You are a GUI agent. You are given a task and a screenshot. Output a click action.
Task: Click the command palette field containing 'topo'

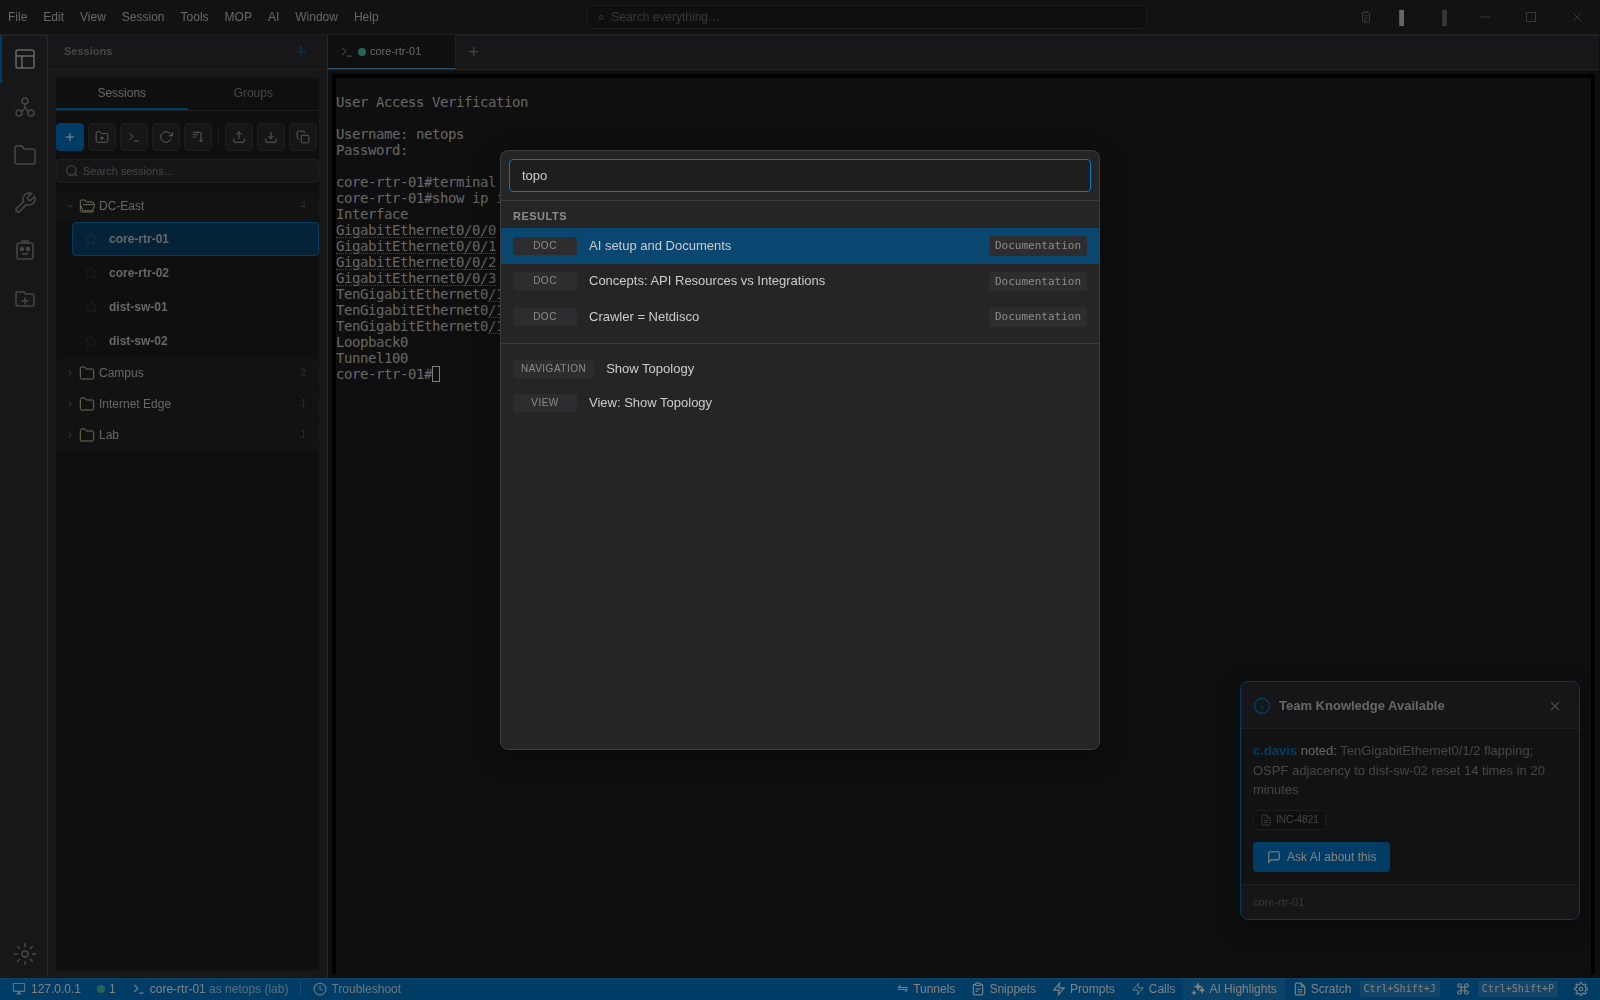(800, 176)
